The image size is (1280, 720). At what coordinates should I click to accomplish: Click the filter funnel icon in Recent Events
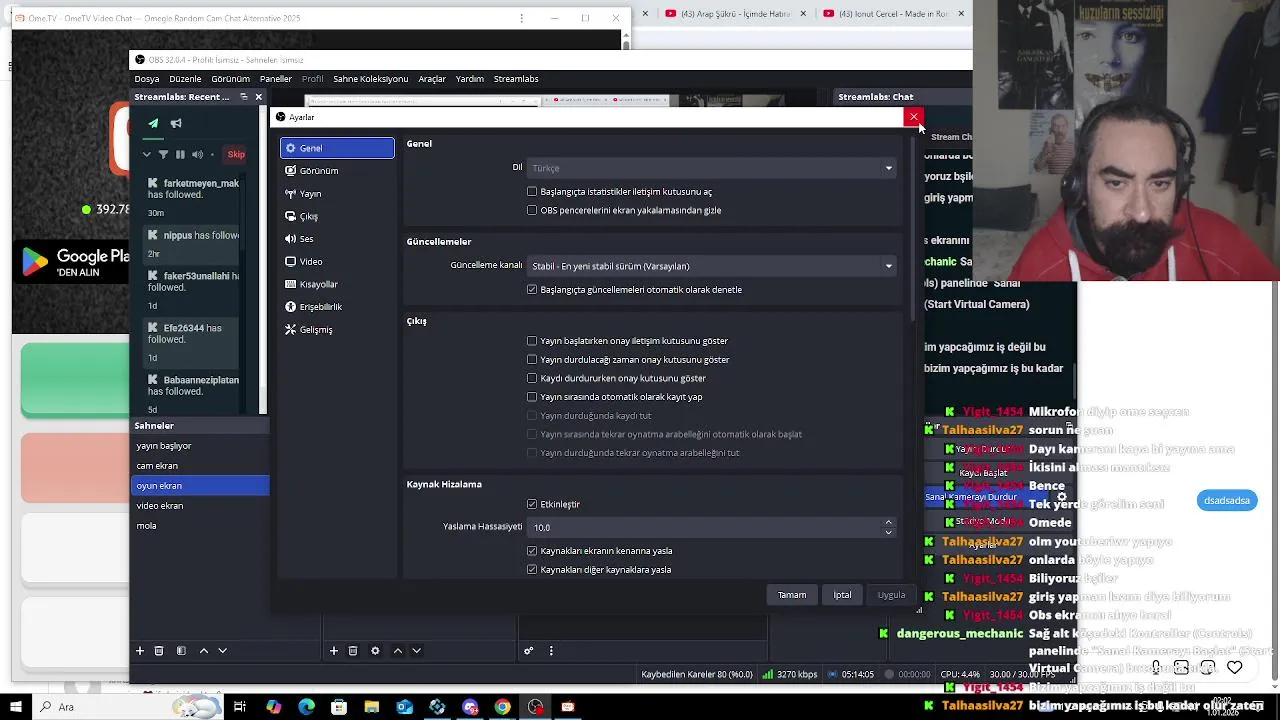coord(163,155)
